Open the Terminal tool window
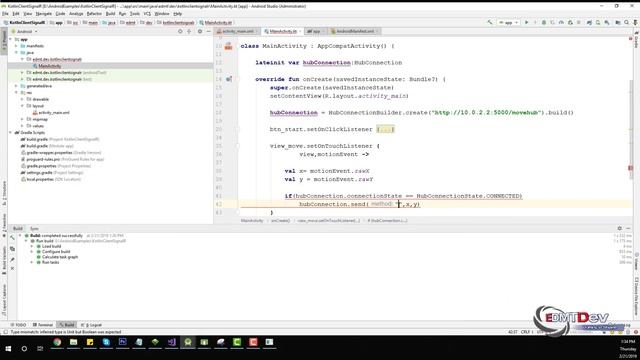This screenshot has height=360, width=640. (42, 325)
